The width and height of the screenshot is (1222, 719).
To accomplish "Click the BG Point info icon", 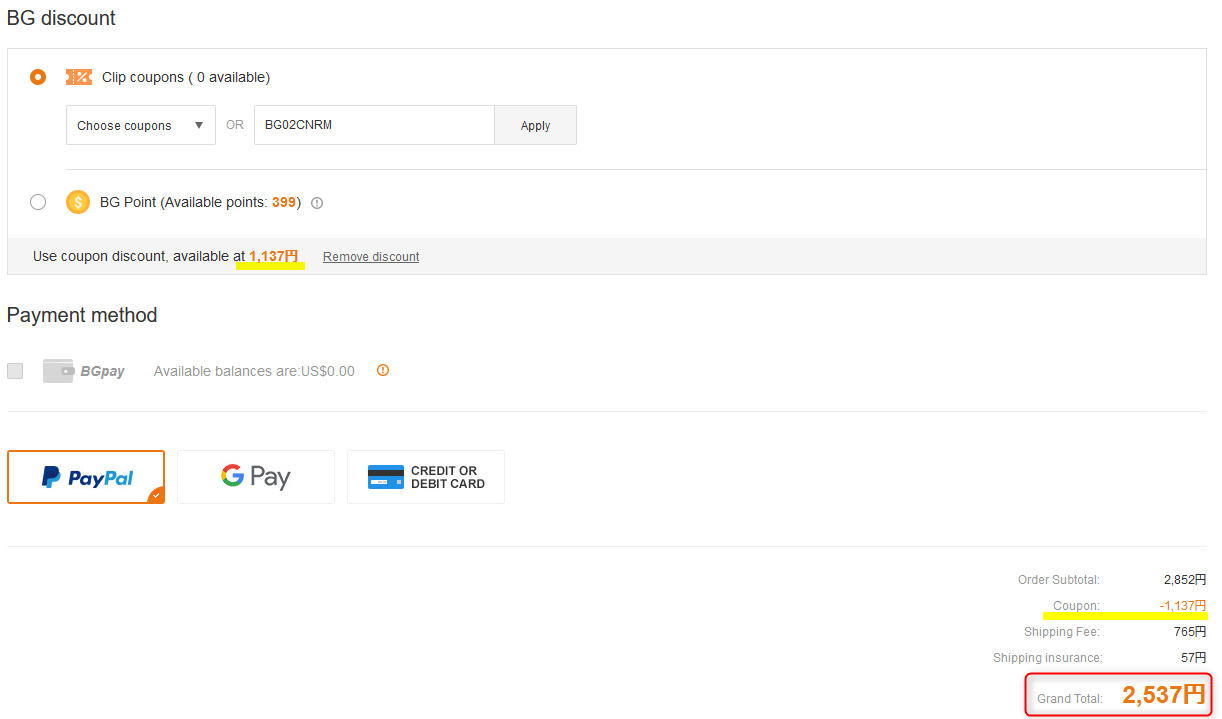I will click(x=317, y=203).
